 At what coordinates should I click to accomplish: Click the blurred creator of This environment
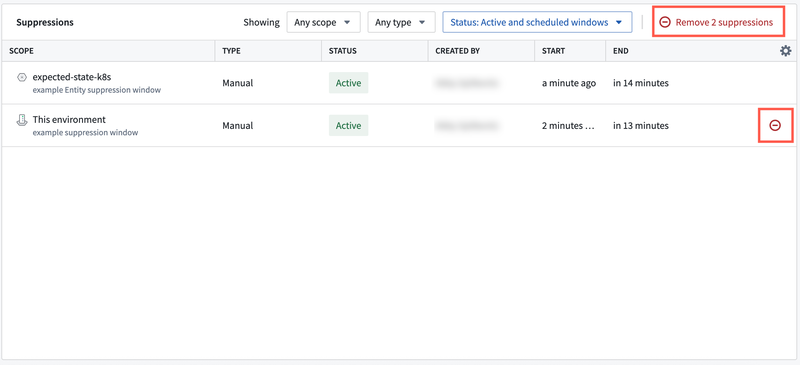click(467, 125)
